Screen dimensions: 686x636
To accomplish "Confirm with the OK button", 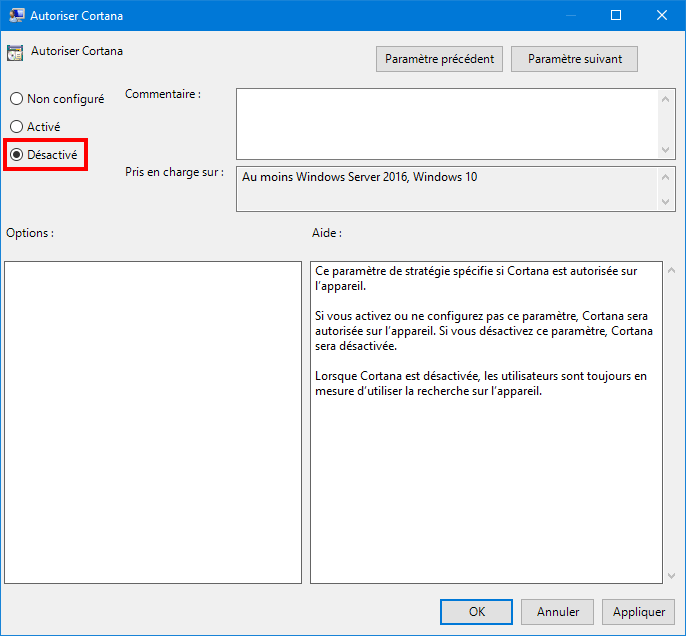I will (476, 612).
